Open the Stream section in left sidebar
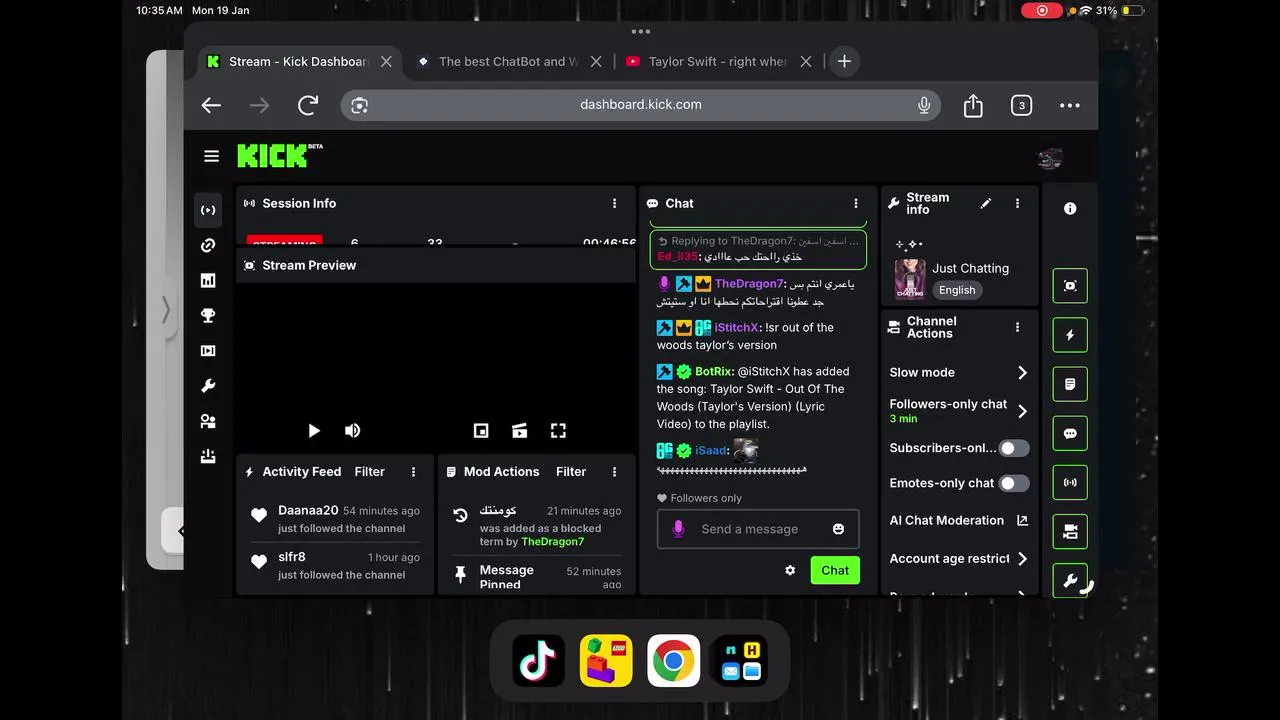This screenshot has height=720, width=1280. click(x=208, y=210)
